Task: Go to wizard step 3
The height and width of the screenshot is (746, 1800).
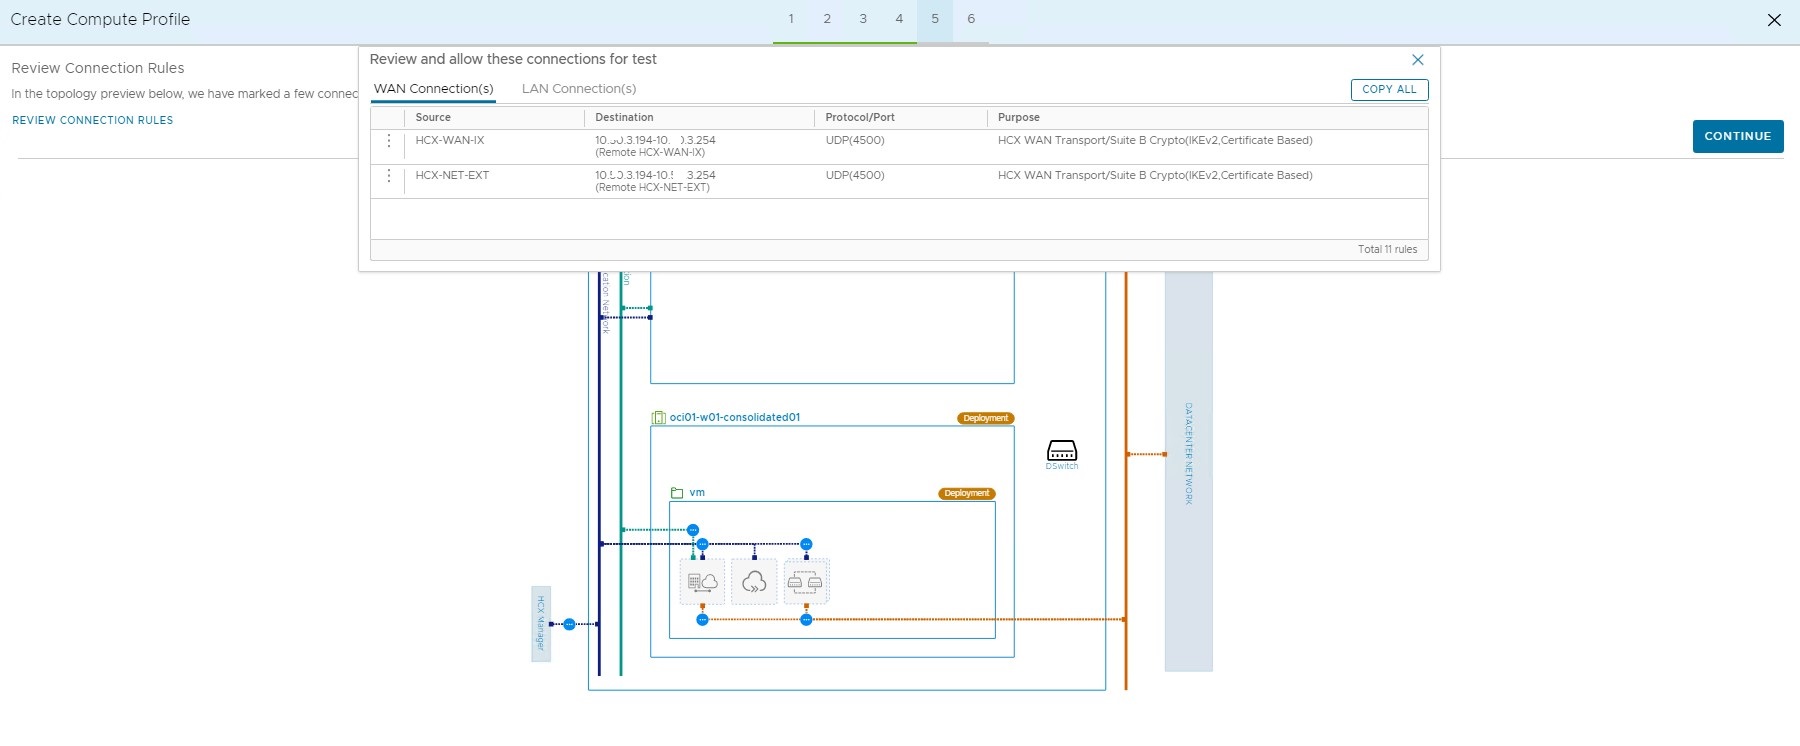Action: 863,19
